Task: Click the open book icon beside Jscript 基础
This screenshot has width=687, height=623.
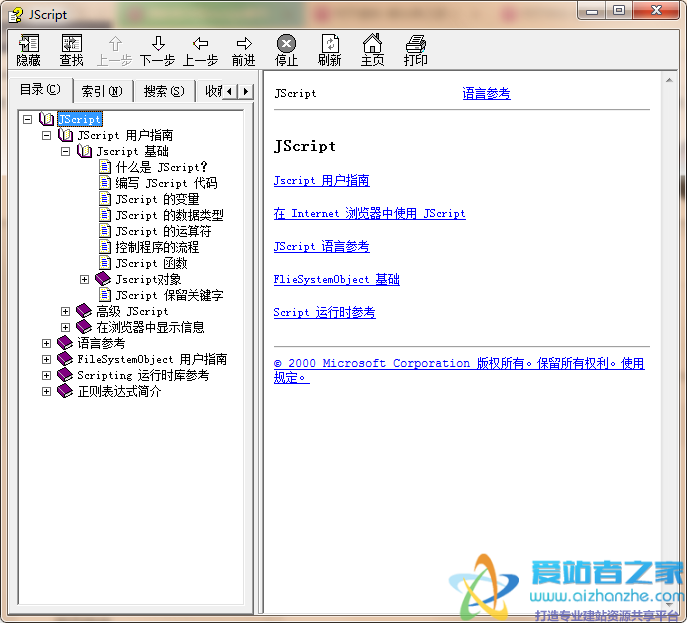Action: coord(84,151)
